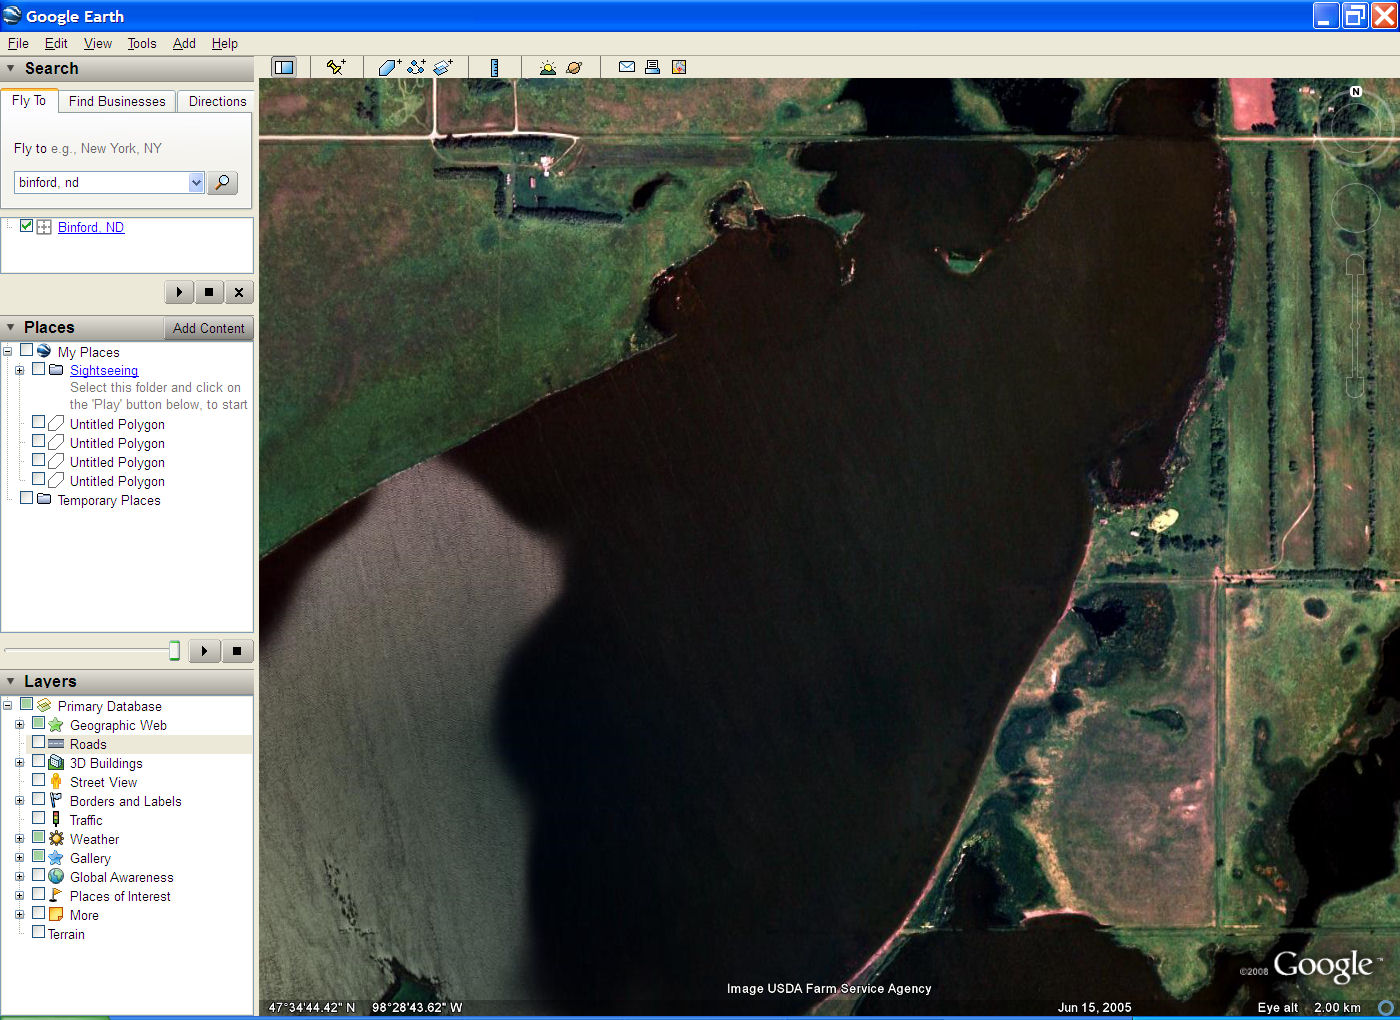The height and width of the screenshot is (1020, 1400).
Task: Open the Edit menu
Action: point(56,43)
